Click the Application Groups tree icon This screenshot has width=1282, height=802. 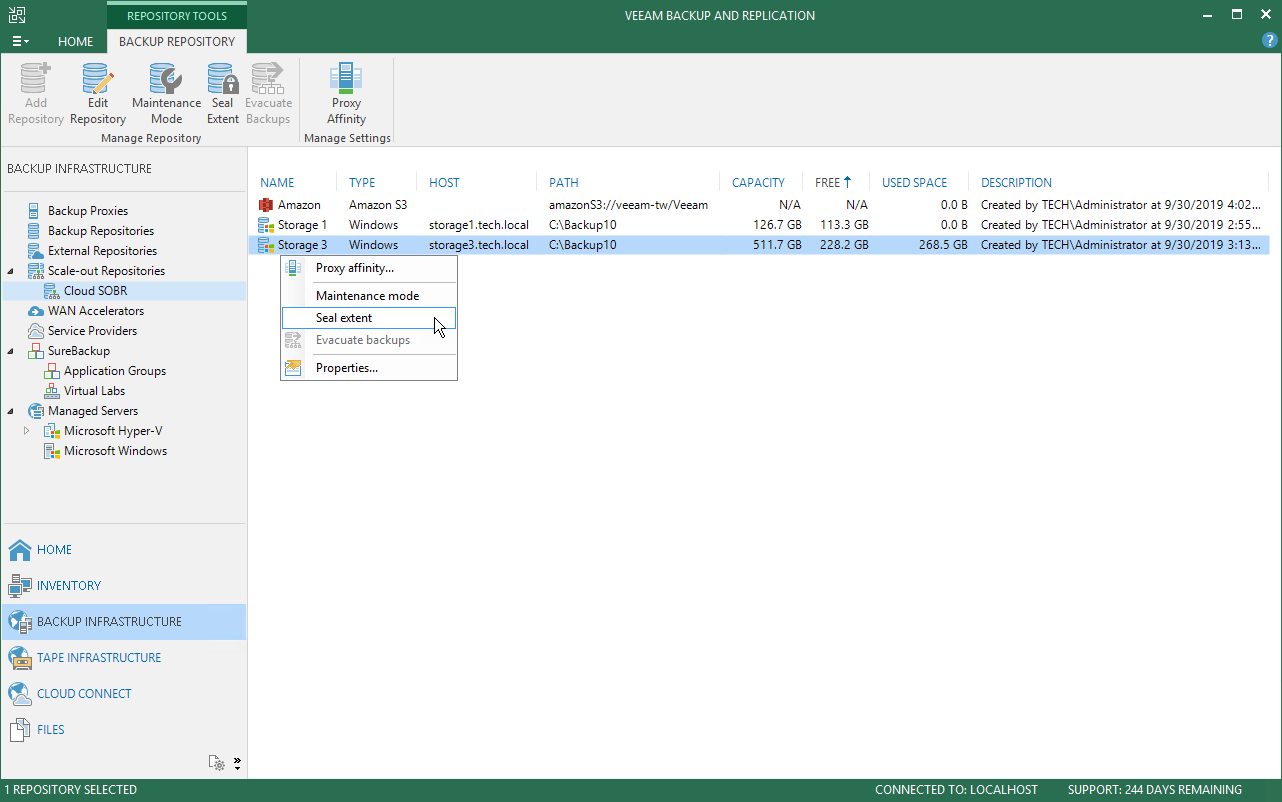tap(52, 371)
